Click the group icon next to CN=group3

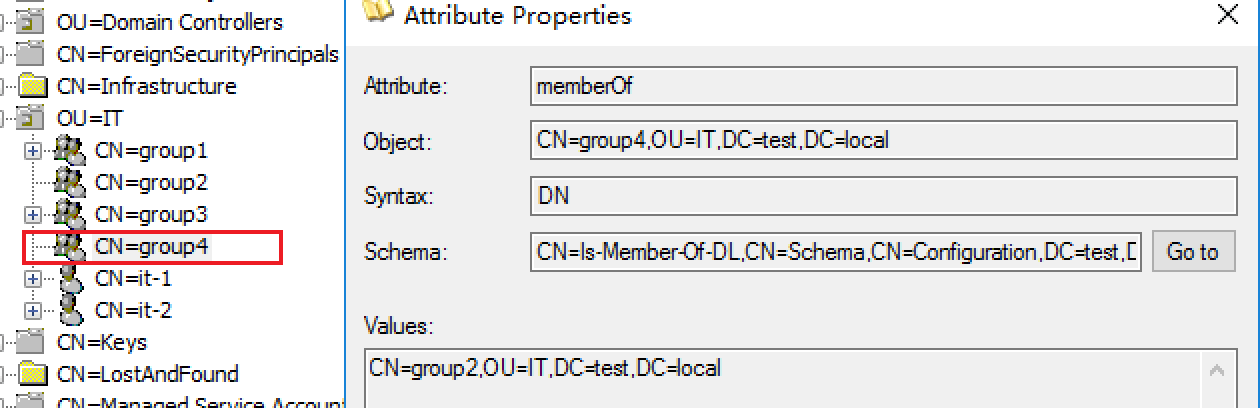point(69,214)
